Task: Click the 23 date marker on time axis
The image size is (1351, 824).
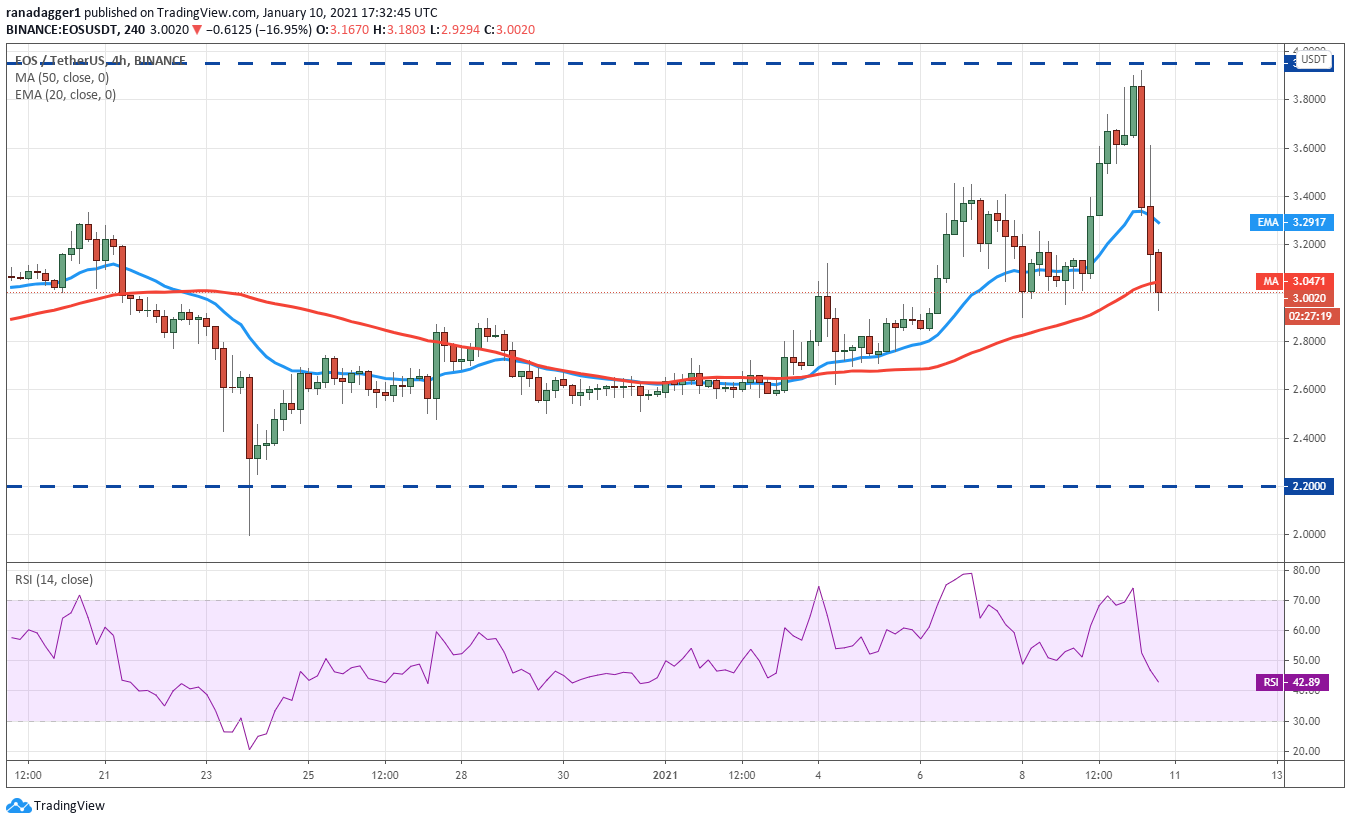Action: pyautogui.click(x=206, y=776)
